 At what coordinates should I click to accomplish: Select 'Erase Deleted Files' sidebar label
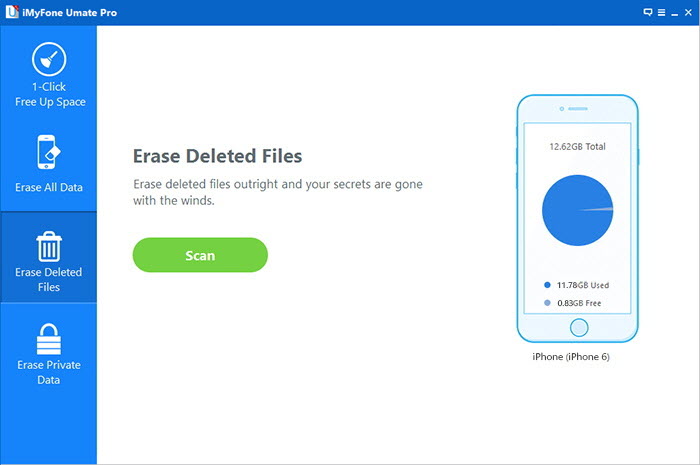click(48, 279)
